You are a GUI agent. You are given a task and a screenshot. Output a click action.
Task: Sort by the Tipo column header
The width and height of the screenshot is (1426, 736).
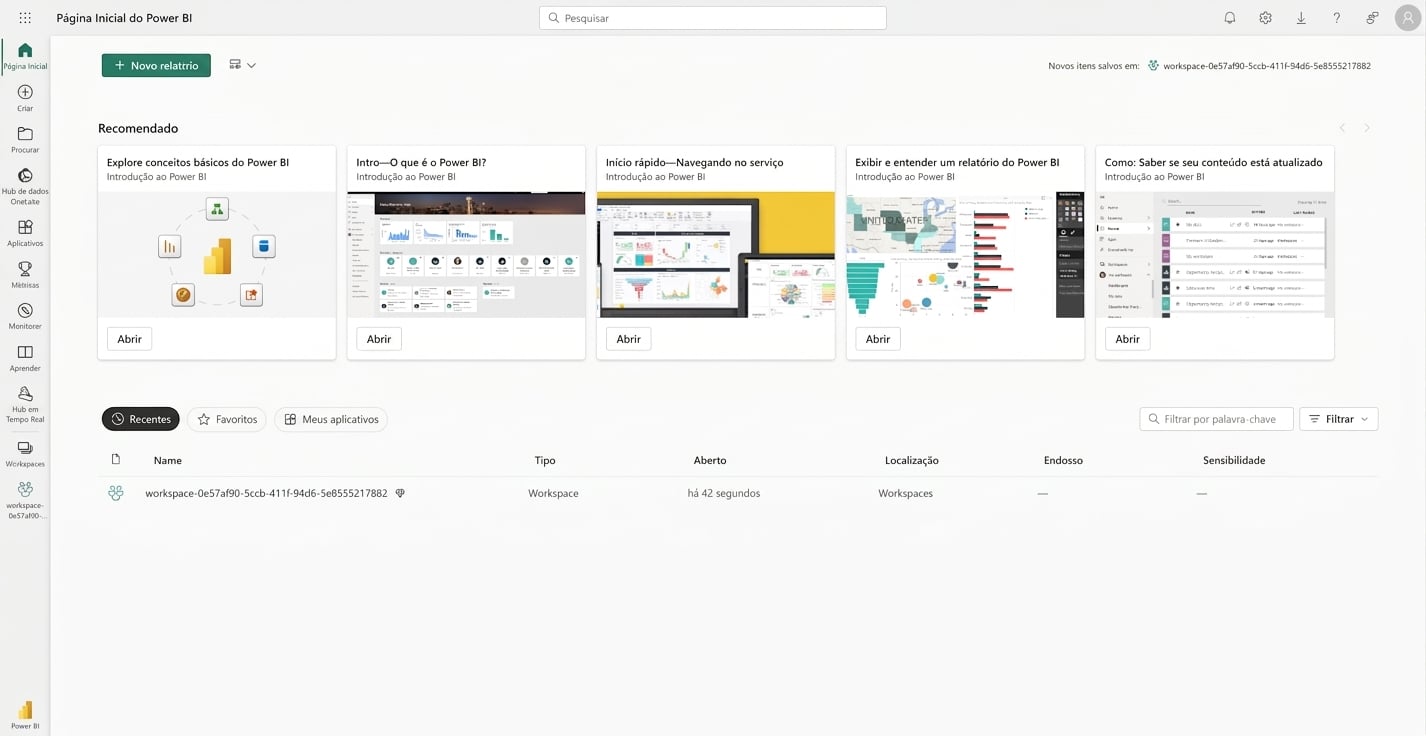click(x=545, y=460)
